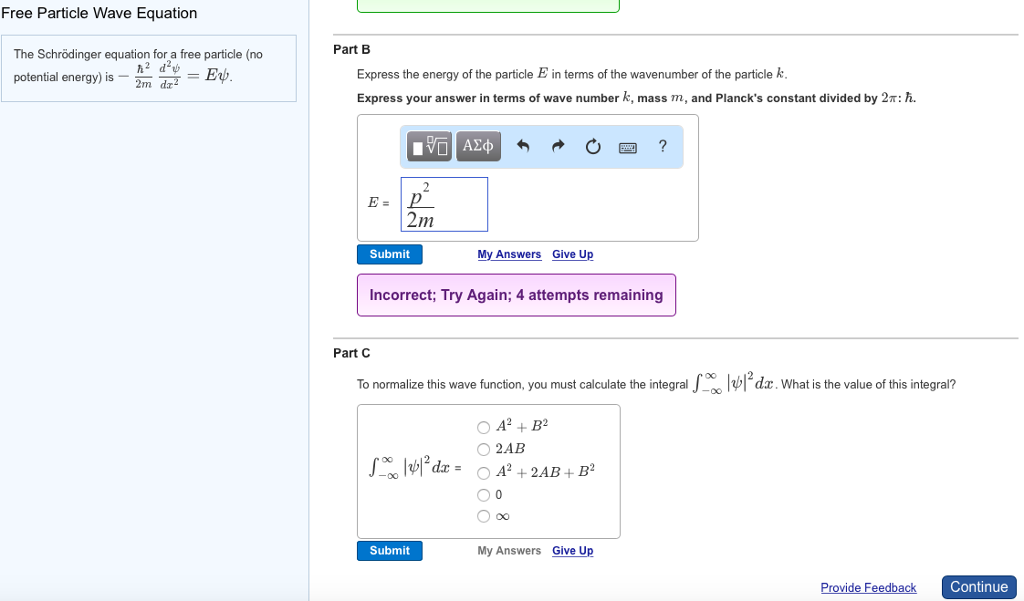Give Up on Part B

click(x=572, y=254)
